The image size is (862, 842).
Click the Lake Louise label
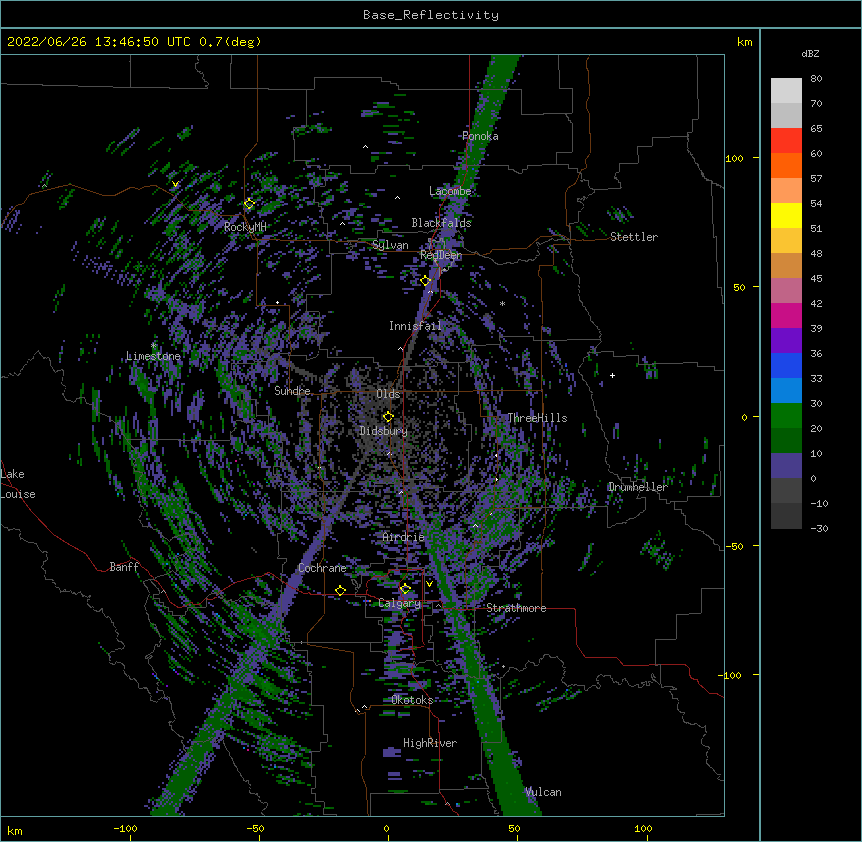18,484
